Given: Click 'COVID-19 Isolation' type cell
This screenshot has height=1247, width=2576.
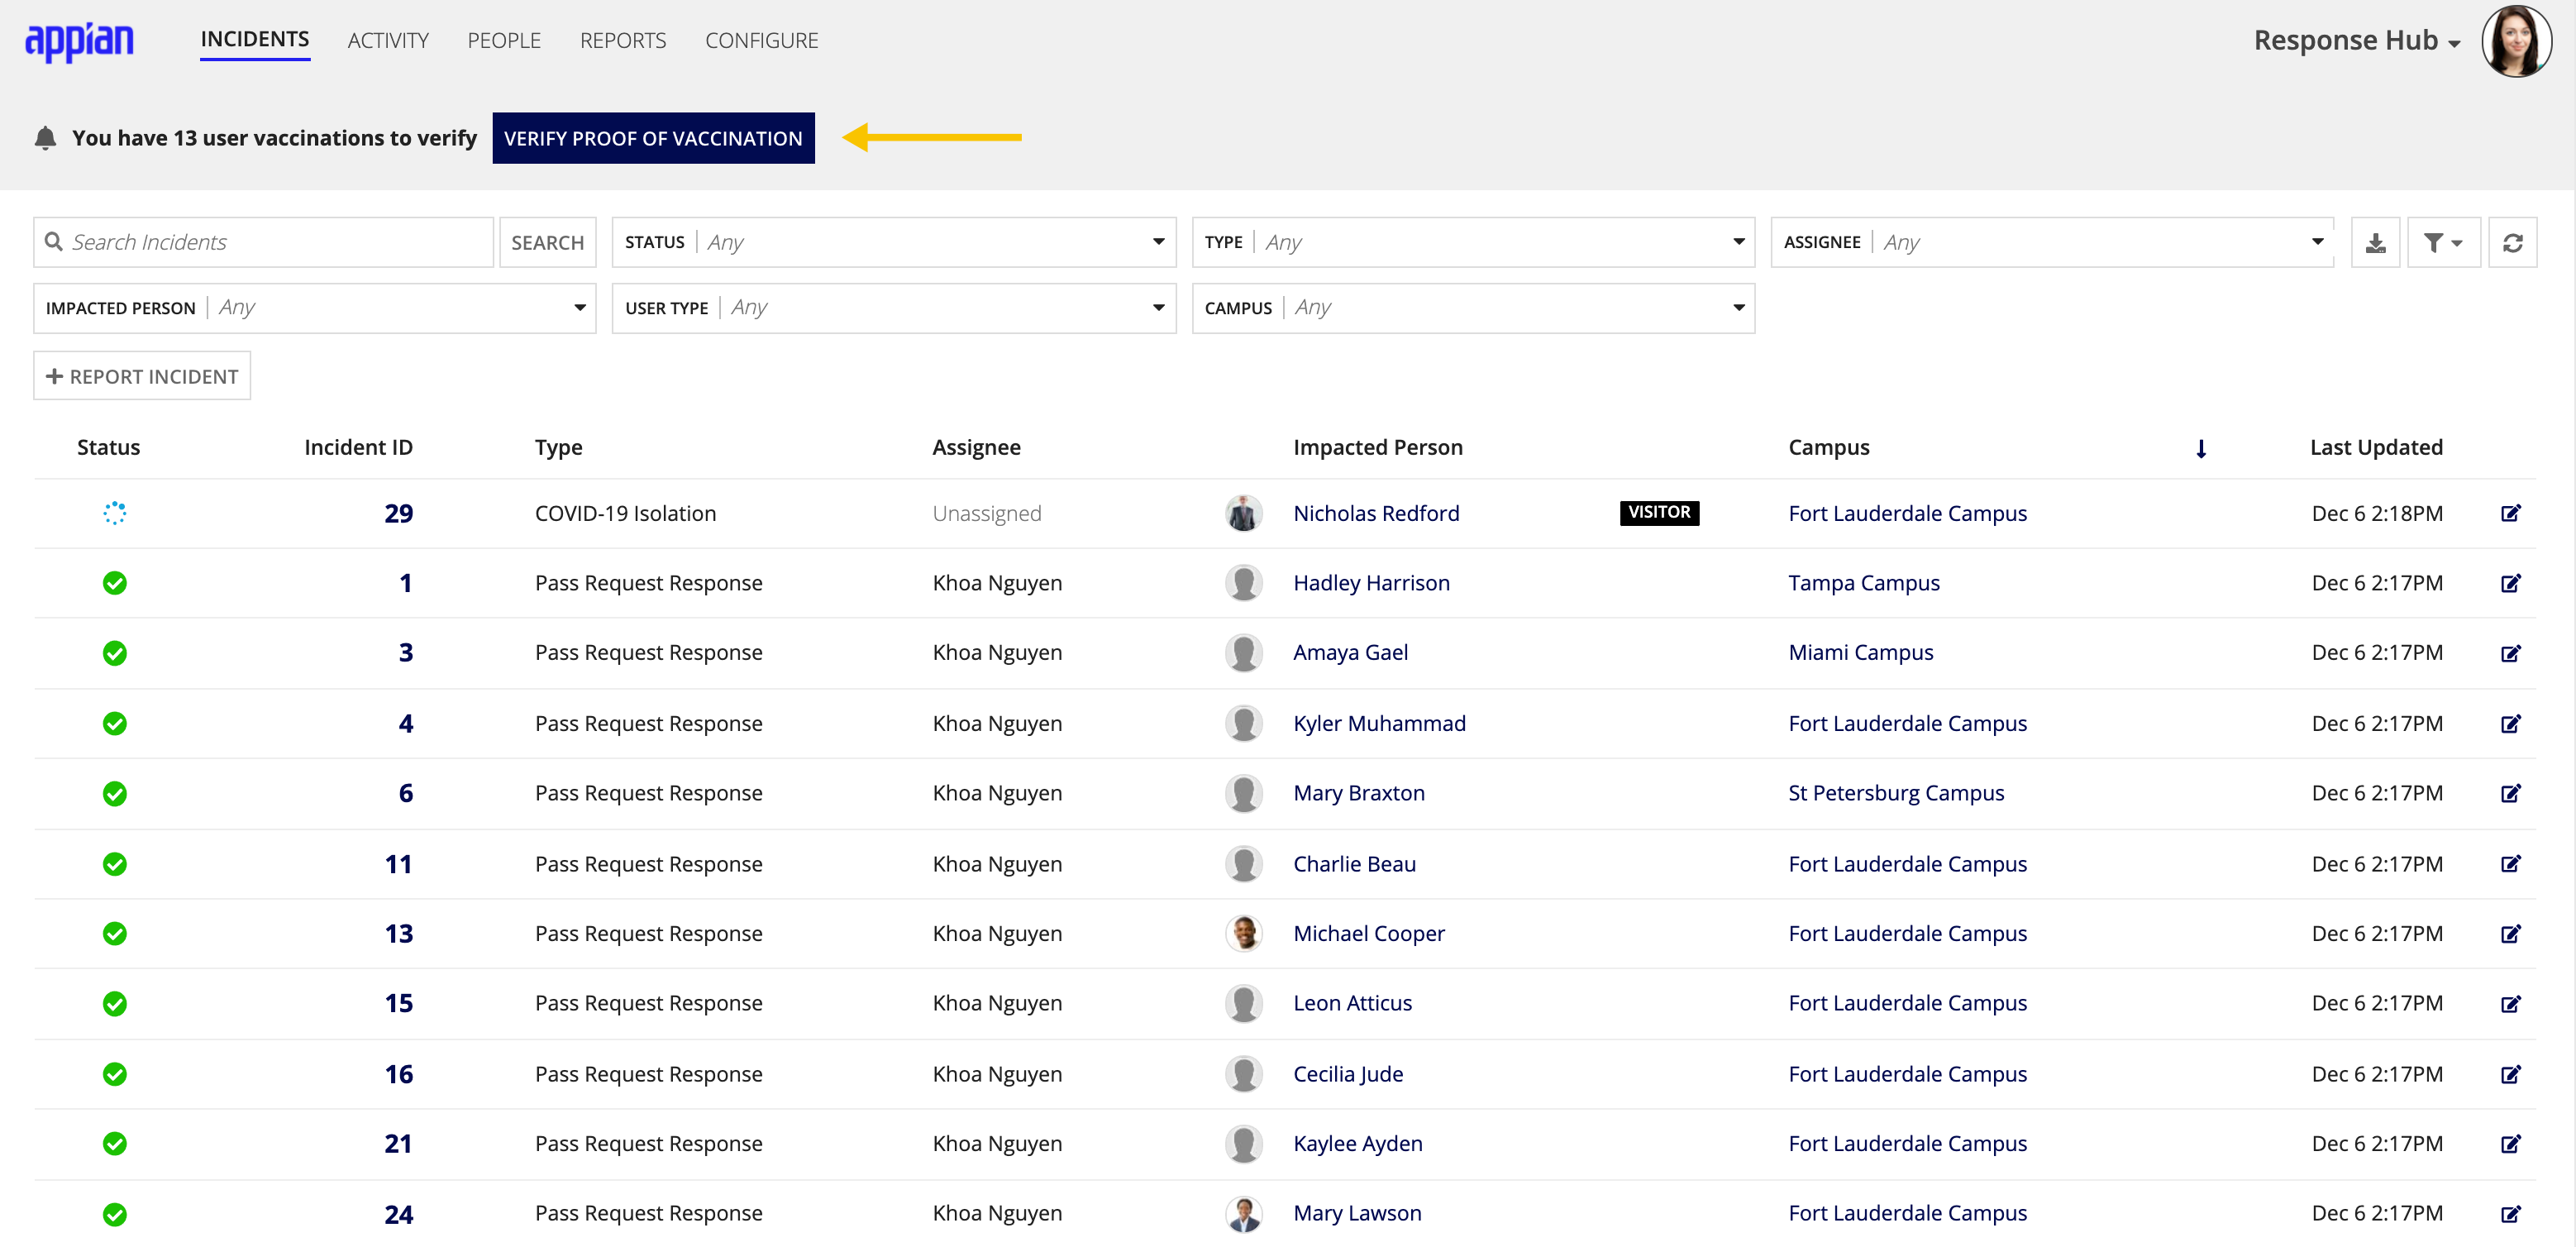Looking at the screenshot, I should (x=625, y=513).
